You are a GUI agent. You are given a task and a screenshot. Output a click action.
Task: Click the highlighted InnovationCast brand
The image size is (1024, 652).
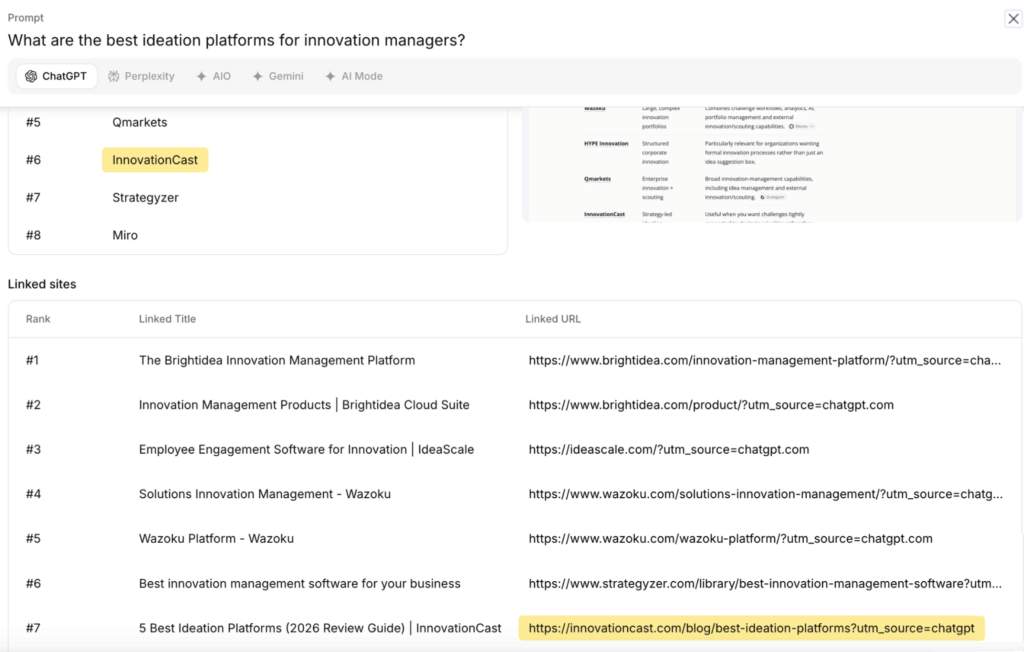click(x=155, y=160)
